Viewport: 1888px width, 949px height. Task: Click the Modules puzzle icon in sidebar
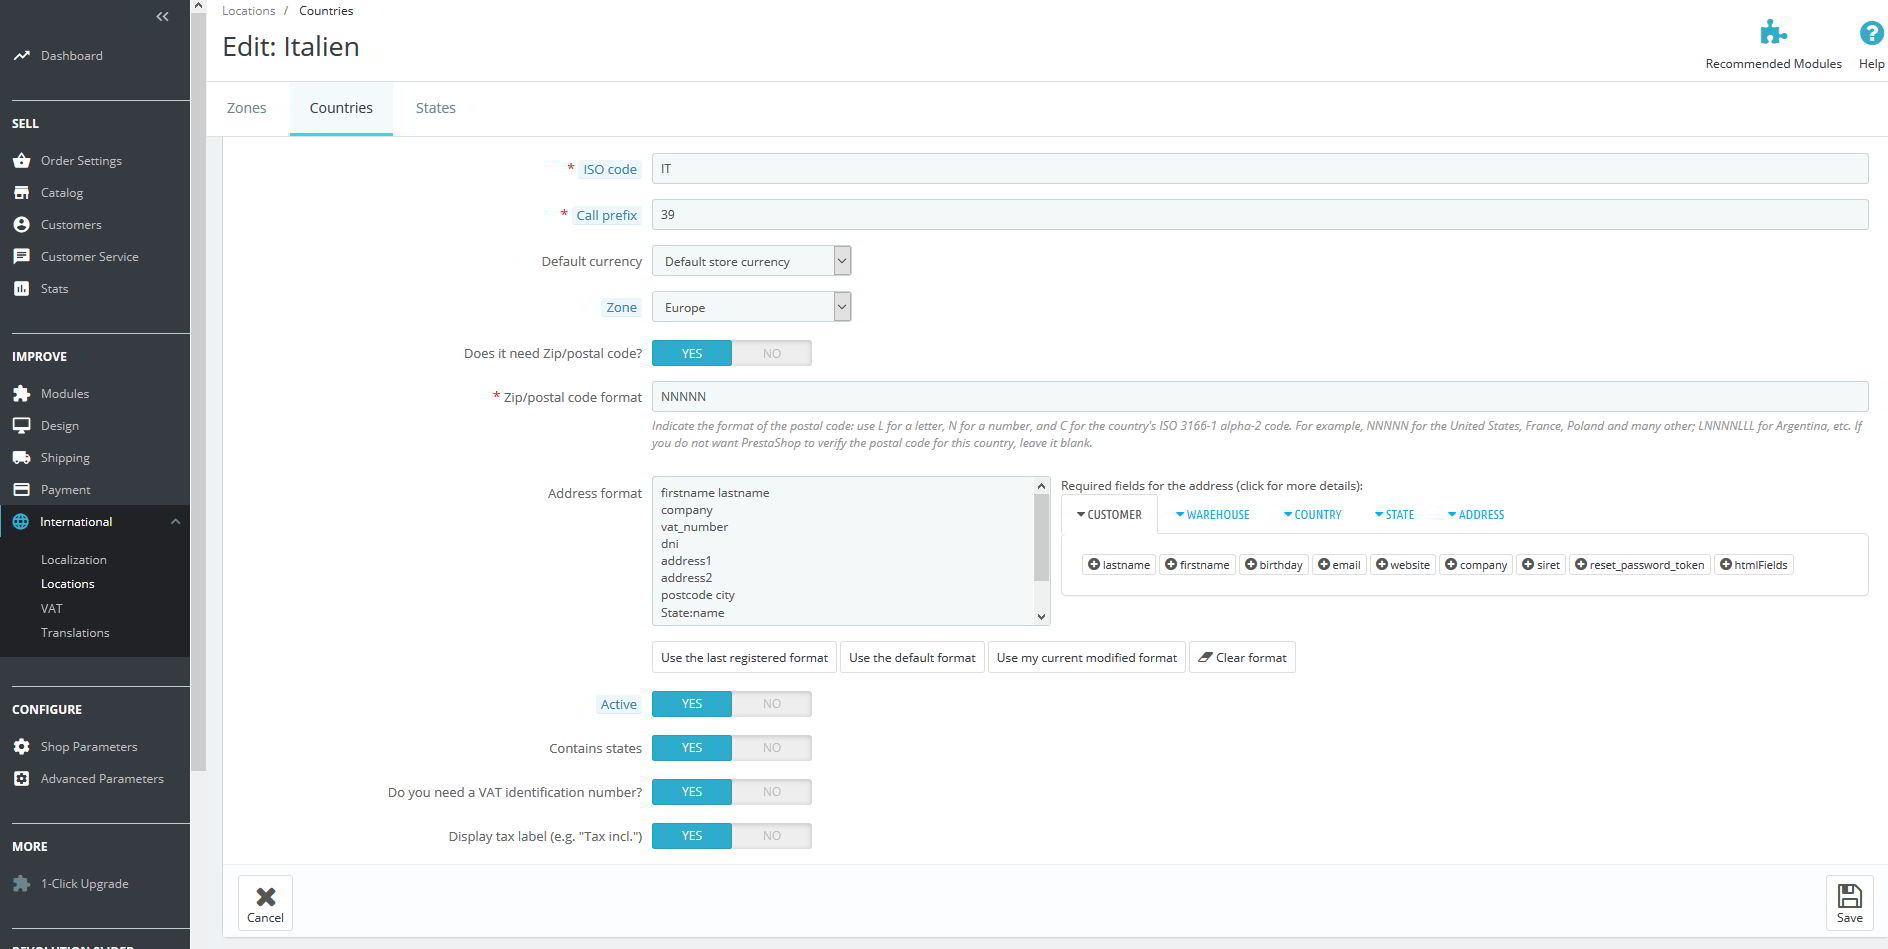(21, 393)
